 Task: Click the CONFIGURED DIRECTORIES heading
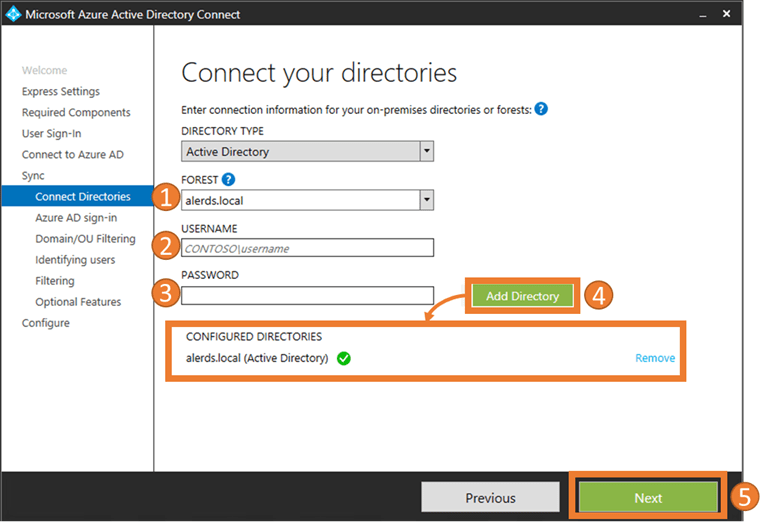(254, 336)
